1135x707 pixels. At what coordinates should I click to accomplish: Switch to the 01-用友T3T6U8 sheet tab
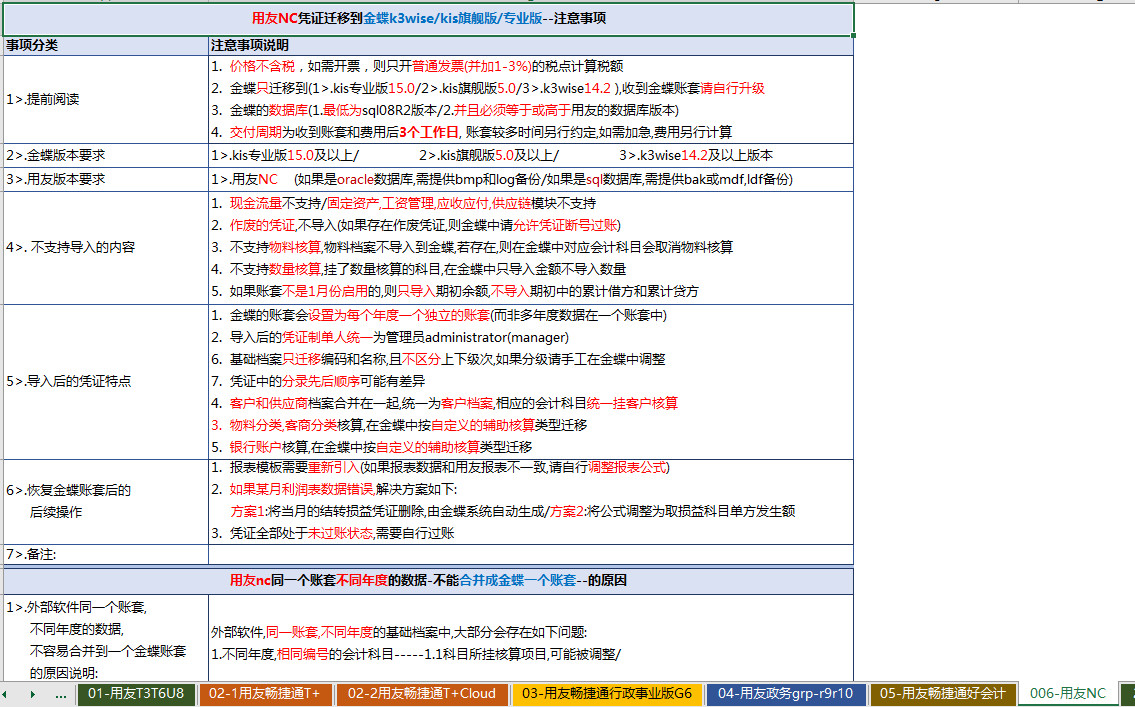(x=136, y=694)
